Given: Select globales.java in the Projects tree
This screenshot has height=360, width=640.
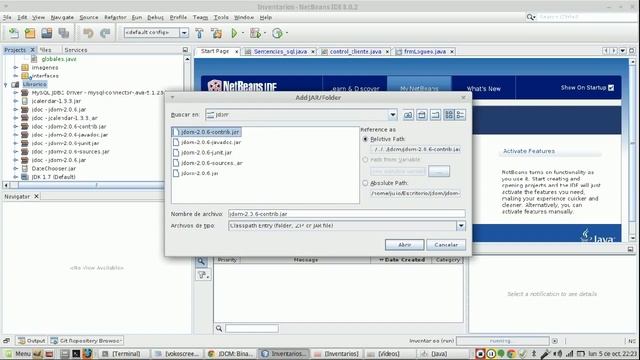Looking at the screenshot, I should pos(59,59).
